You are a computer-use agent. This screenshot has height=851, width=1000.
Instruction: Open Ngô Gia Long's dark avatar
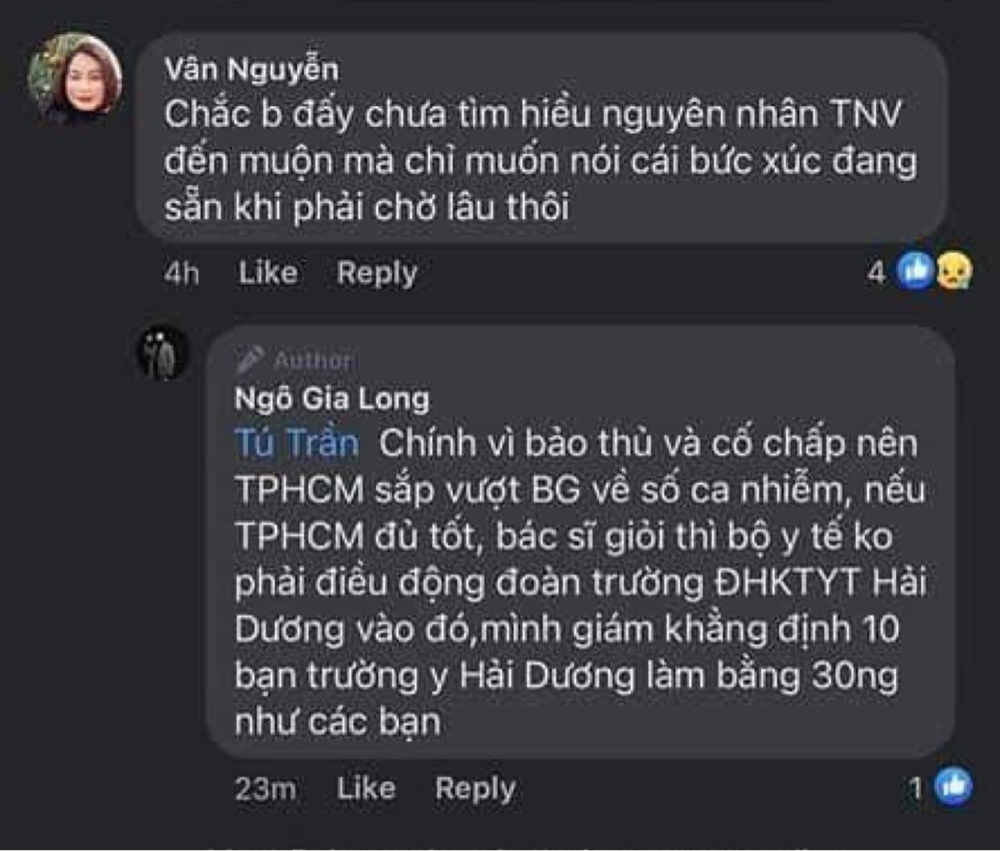(x=163, y=353)
